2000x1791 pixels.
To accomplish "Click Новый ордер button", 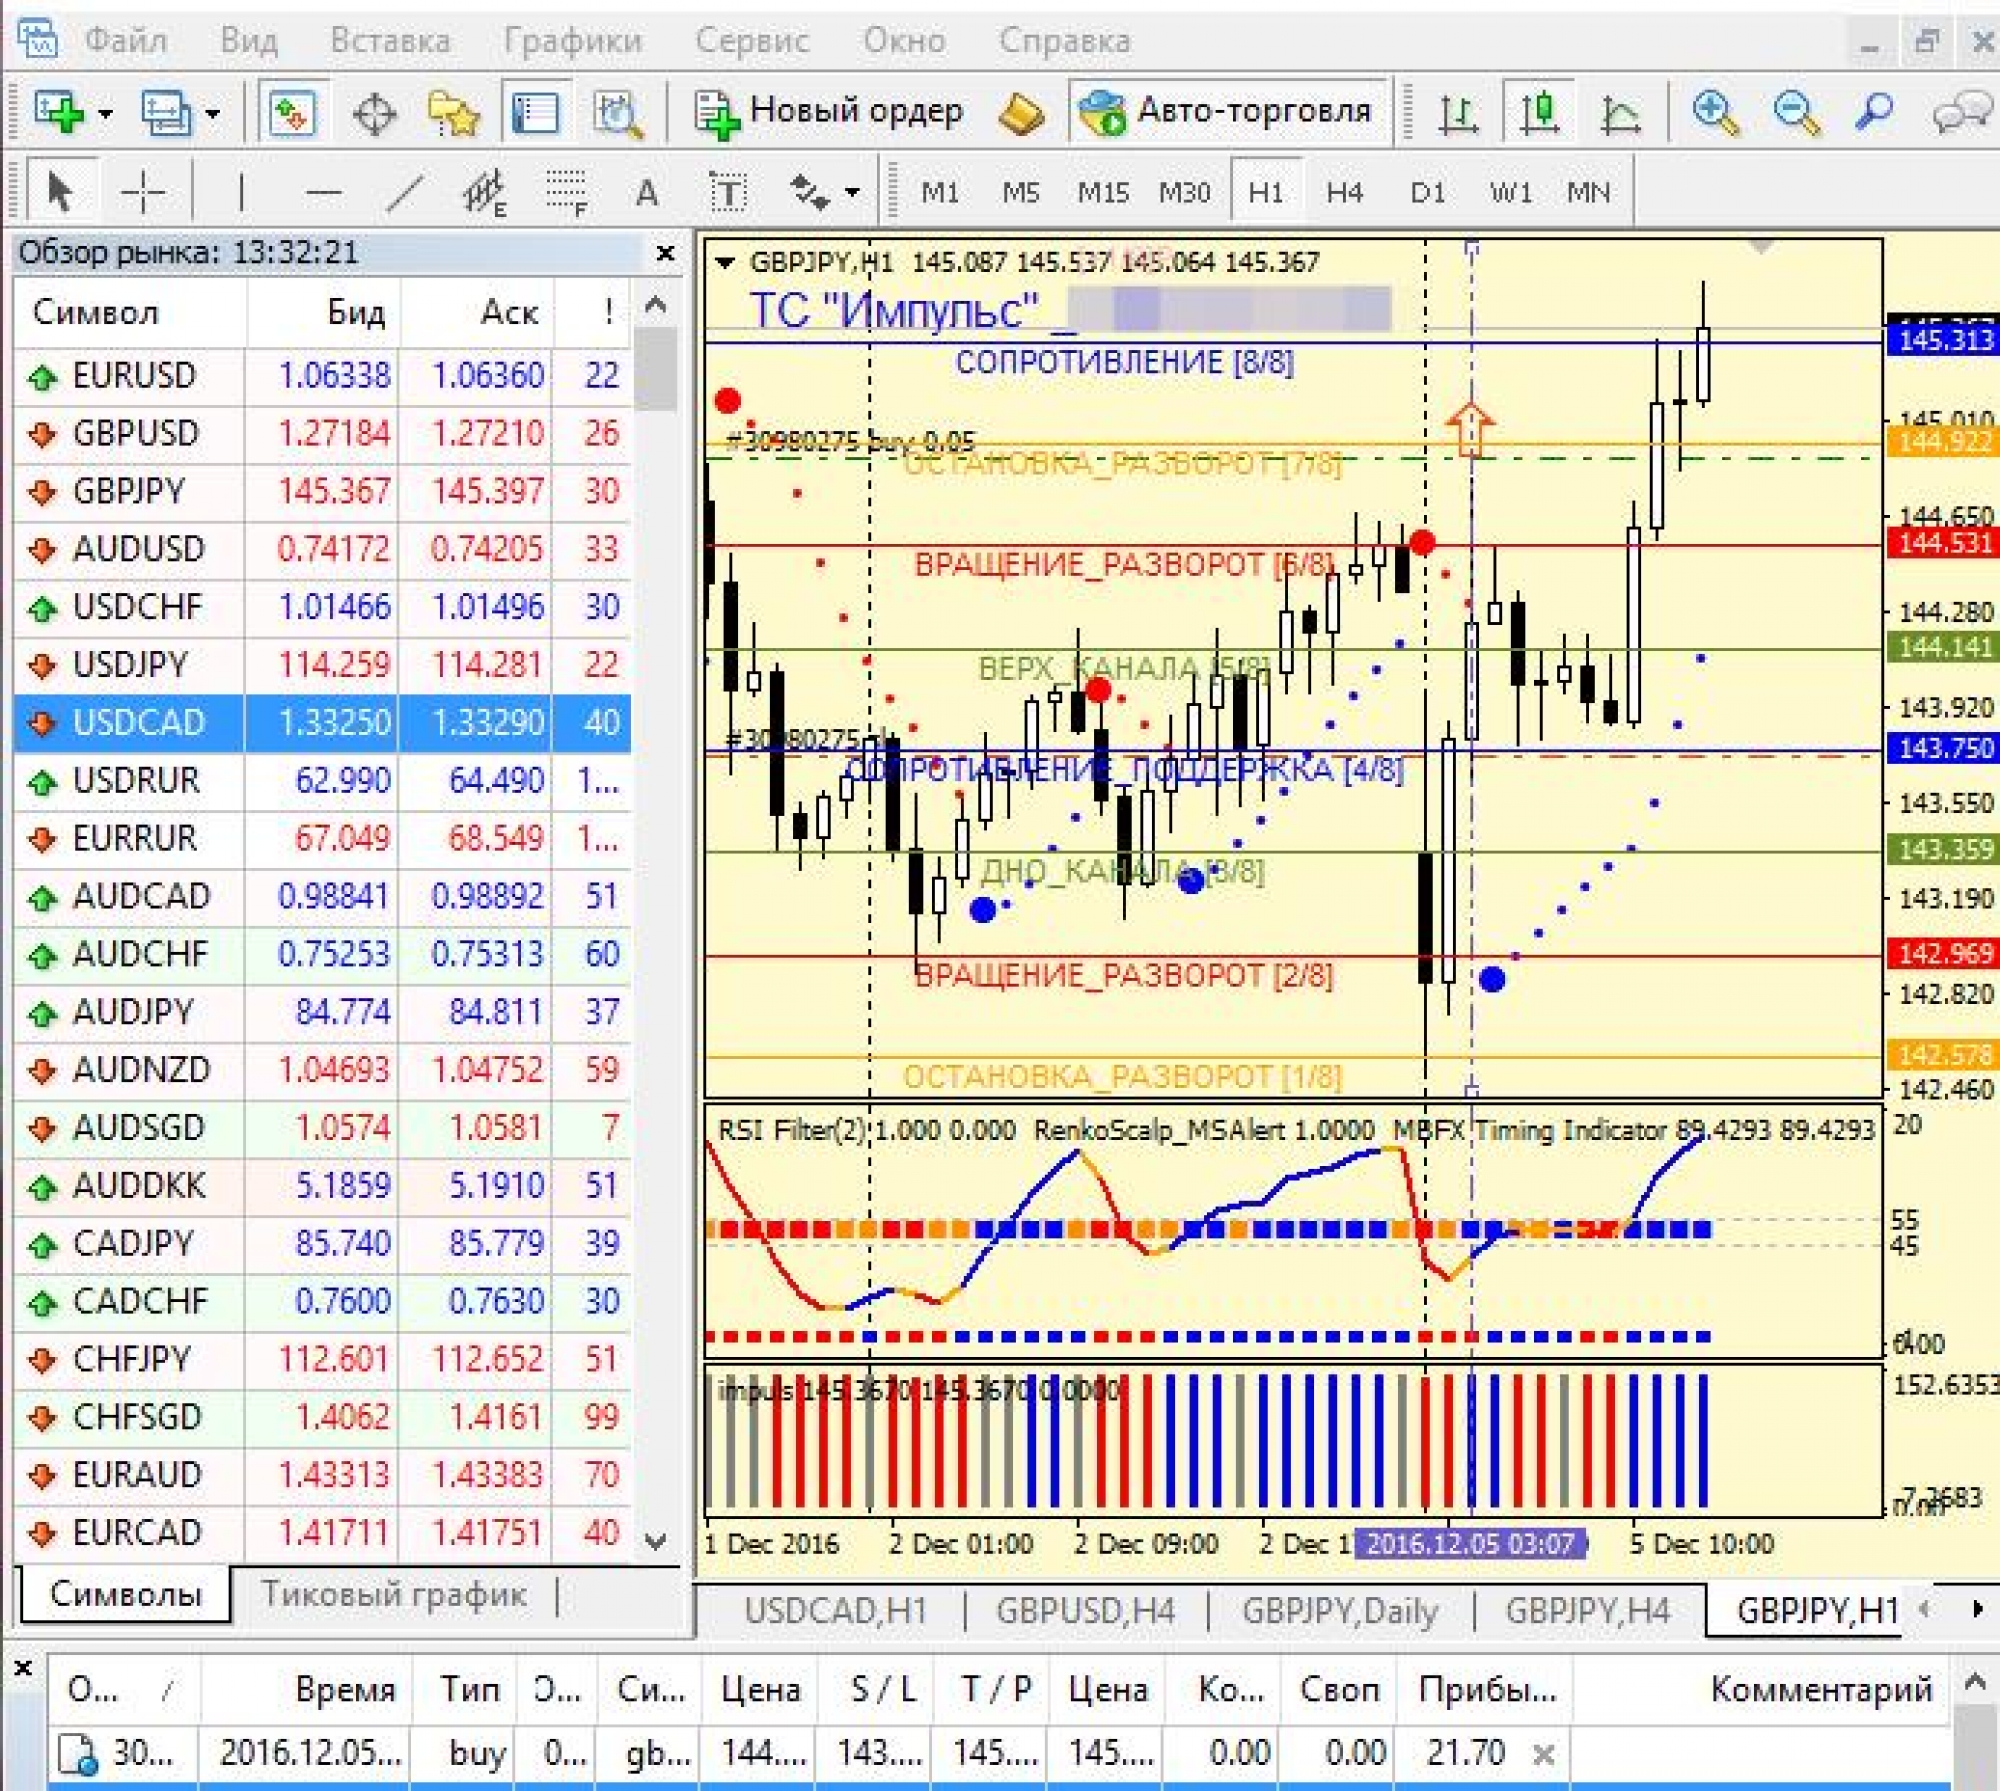I will [x=830, y=111].
